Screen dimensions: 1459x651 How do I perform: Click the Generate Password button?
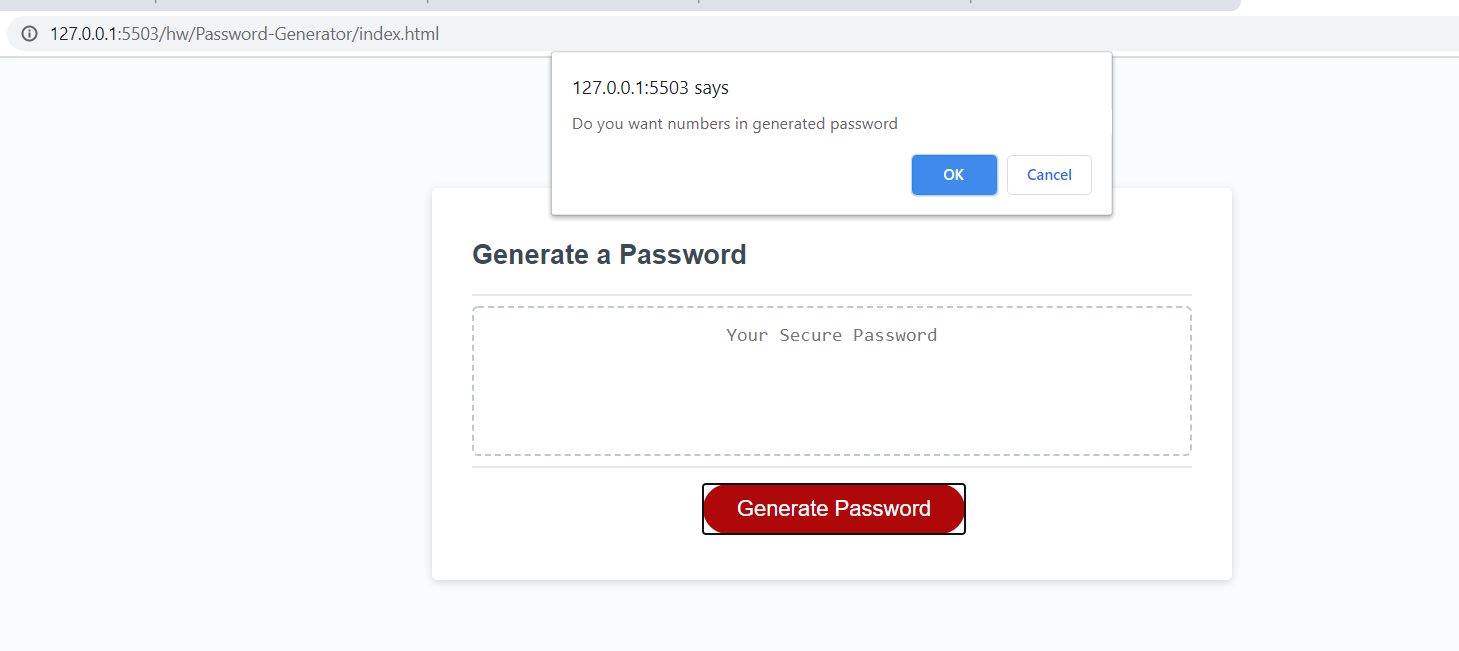tap(833, 508)
